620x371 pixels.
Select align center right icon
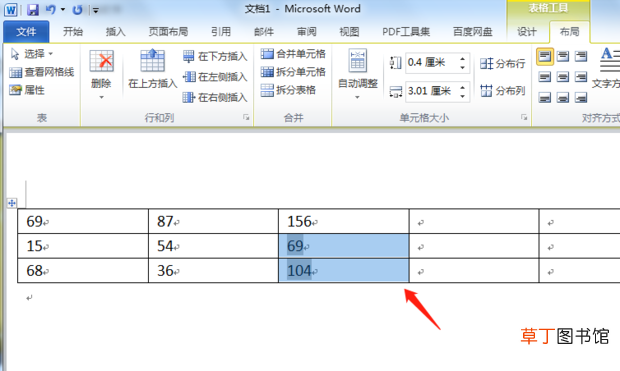tap(581, 77)
